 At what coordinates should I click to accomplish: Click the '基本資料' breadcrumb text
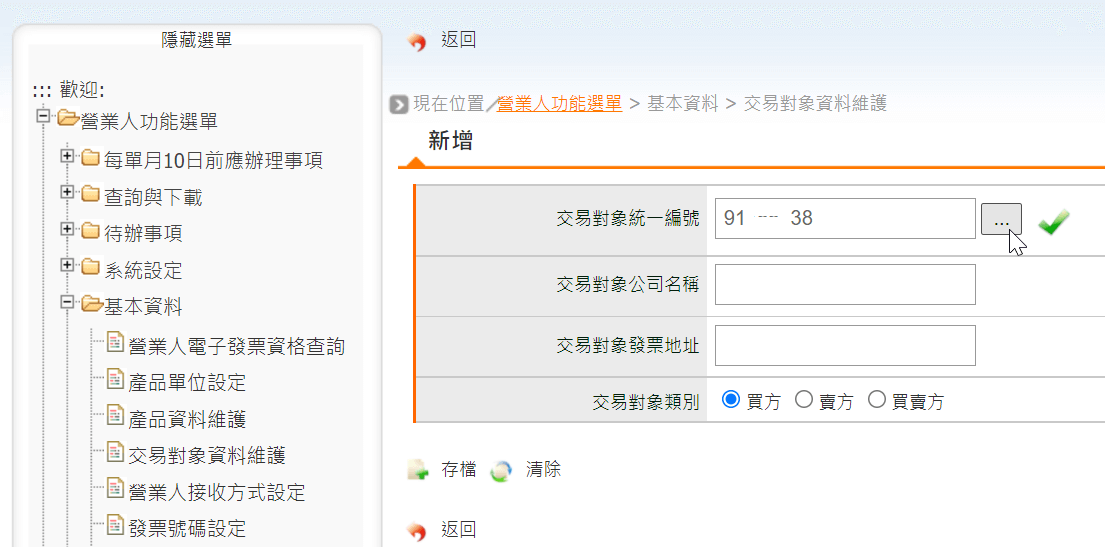tap(683, 104)
